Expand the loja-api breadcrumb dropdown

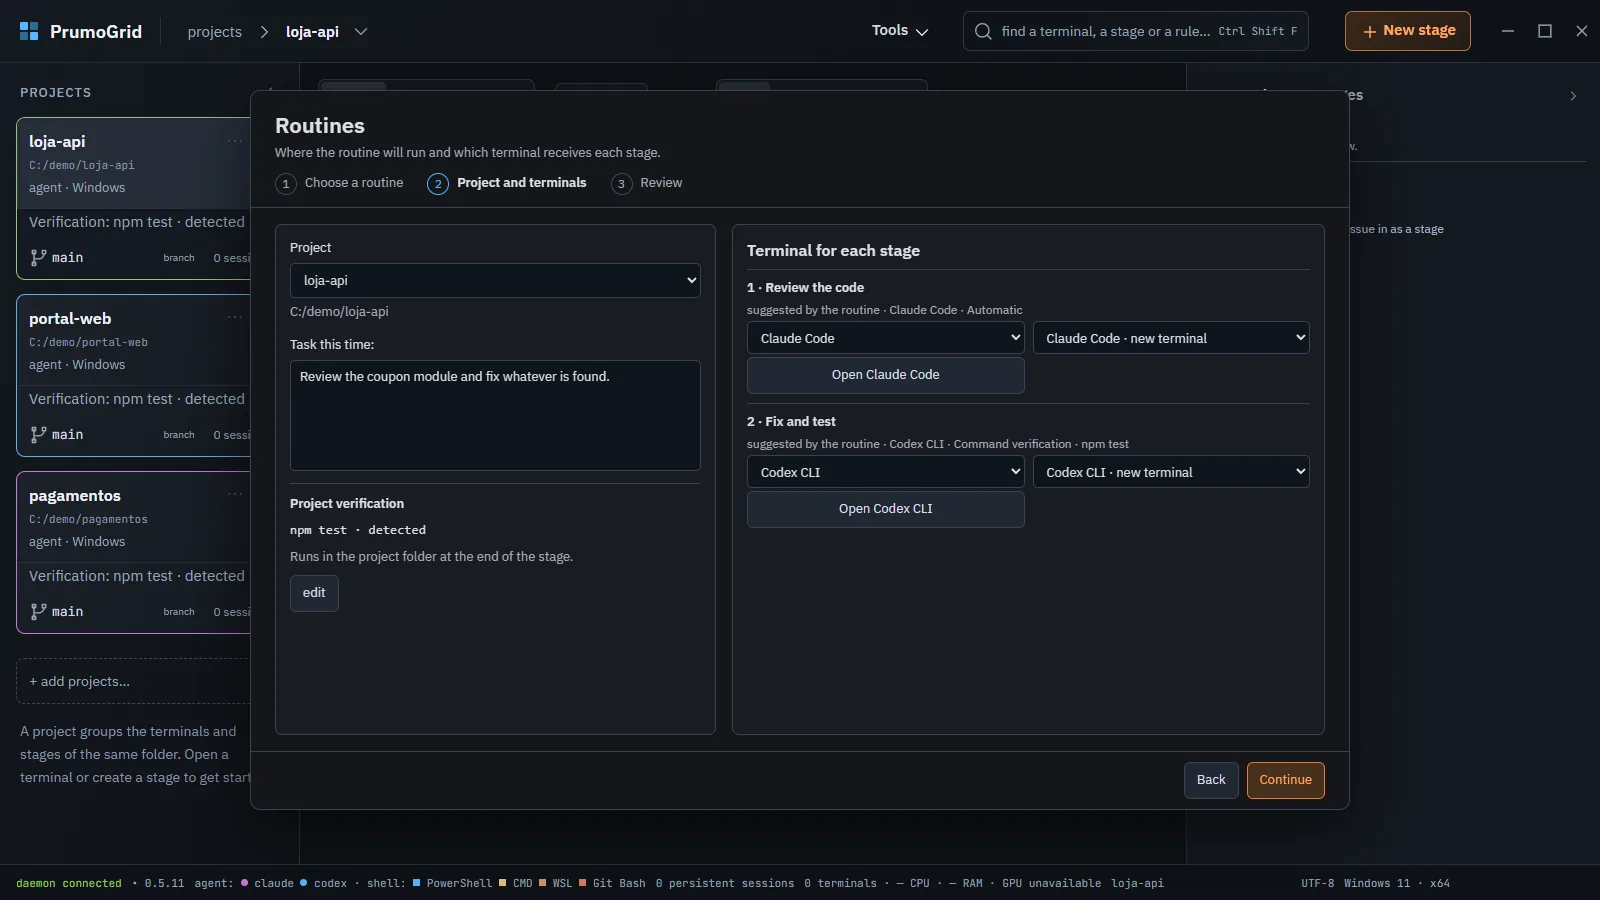(361, 32)
